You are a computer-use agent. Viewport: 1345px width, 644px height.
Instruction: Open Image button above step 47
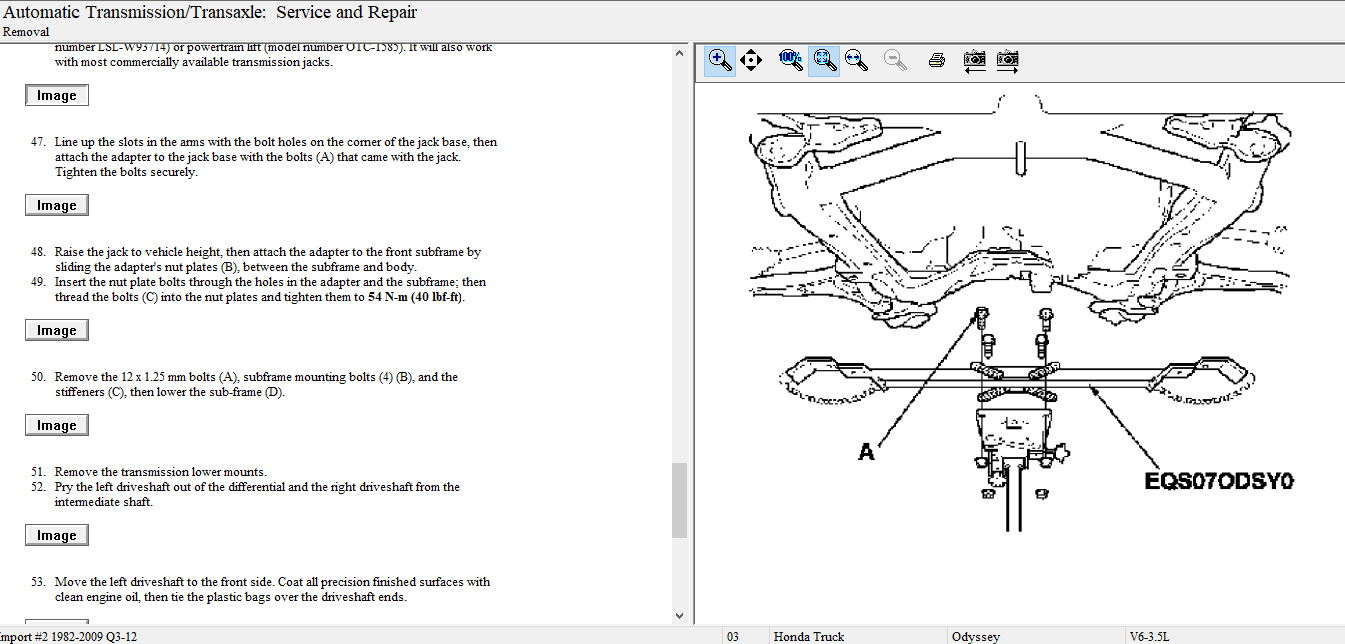pos(57,95)
